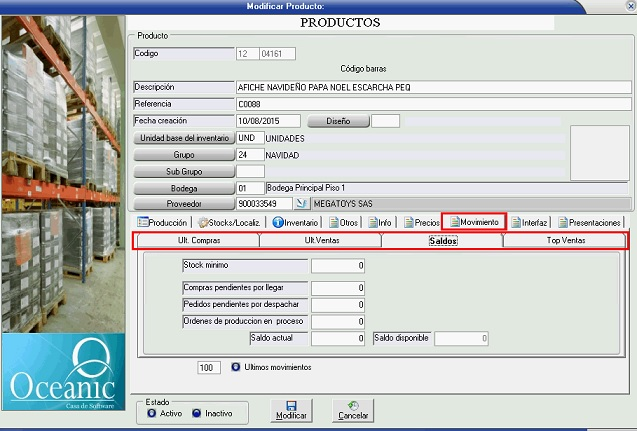The height and width of the screenshot is (431, 637).
Task: Click the Interfaz tab document icon
Action: [x=516, y=222]
